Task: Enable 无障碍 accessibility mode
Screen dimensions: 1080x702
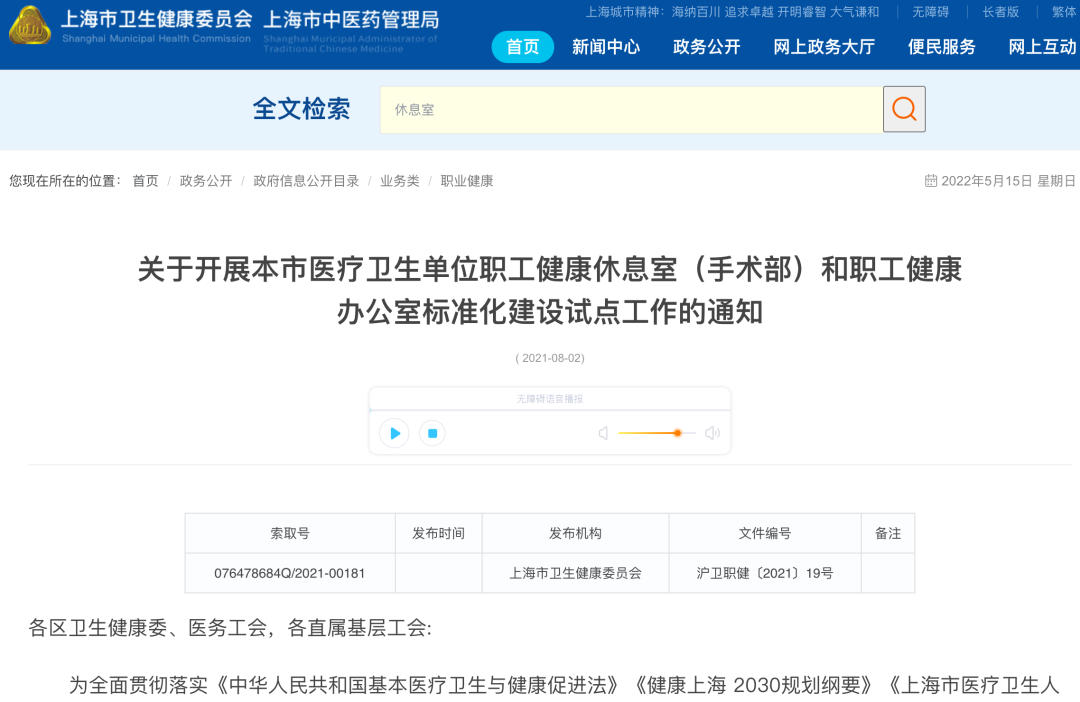Action: click(x=930, y=12)
